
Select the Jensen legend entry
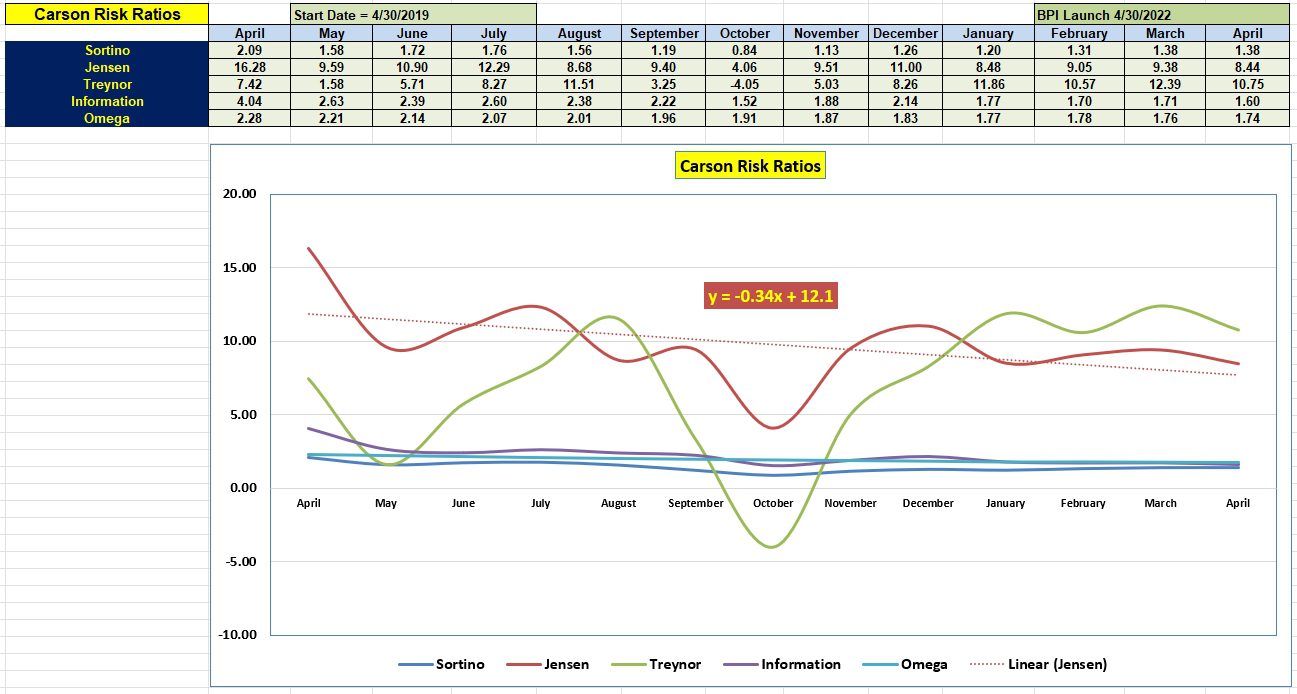click(546, 664)
